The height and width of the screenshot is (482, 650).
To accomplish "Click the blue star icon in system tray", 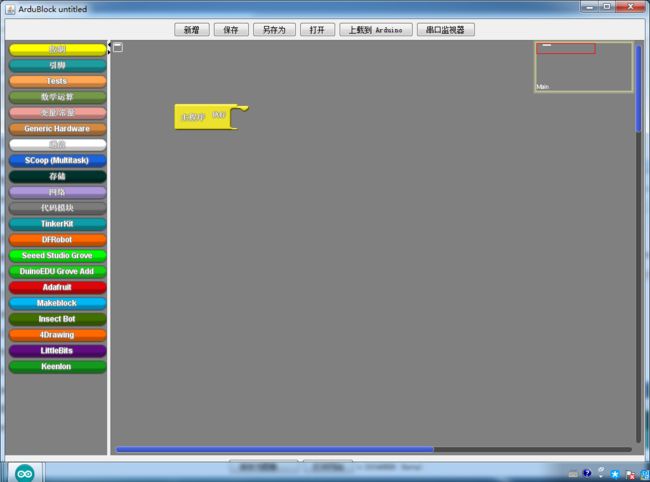I will pyautogui.click(x=615, y=474).
